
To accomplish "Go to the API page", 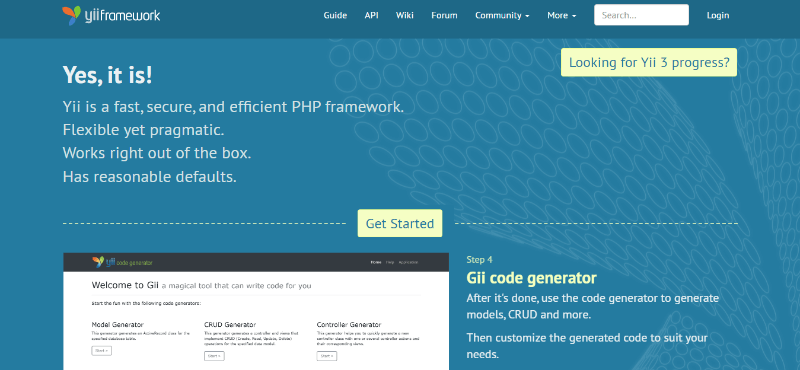I will tap(371, 15).
